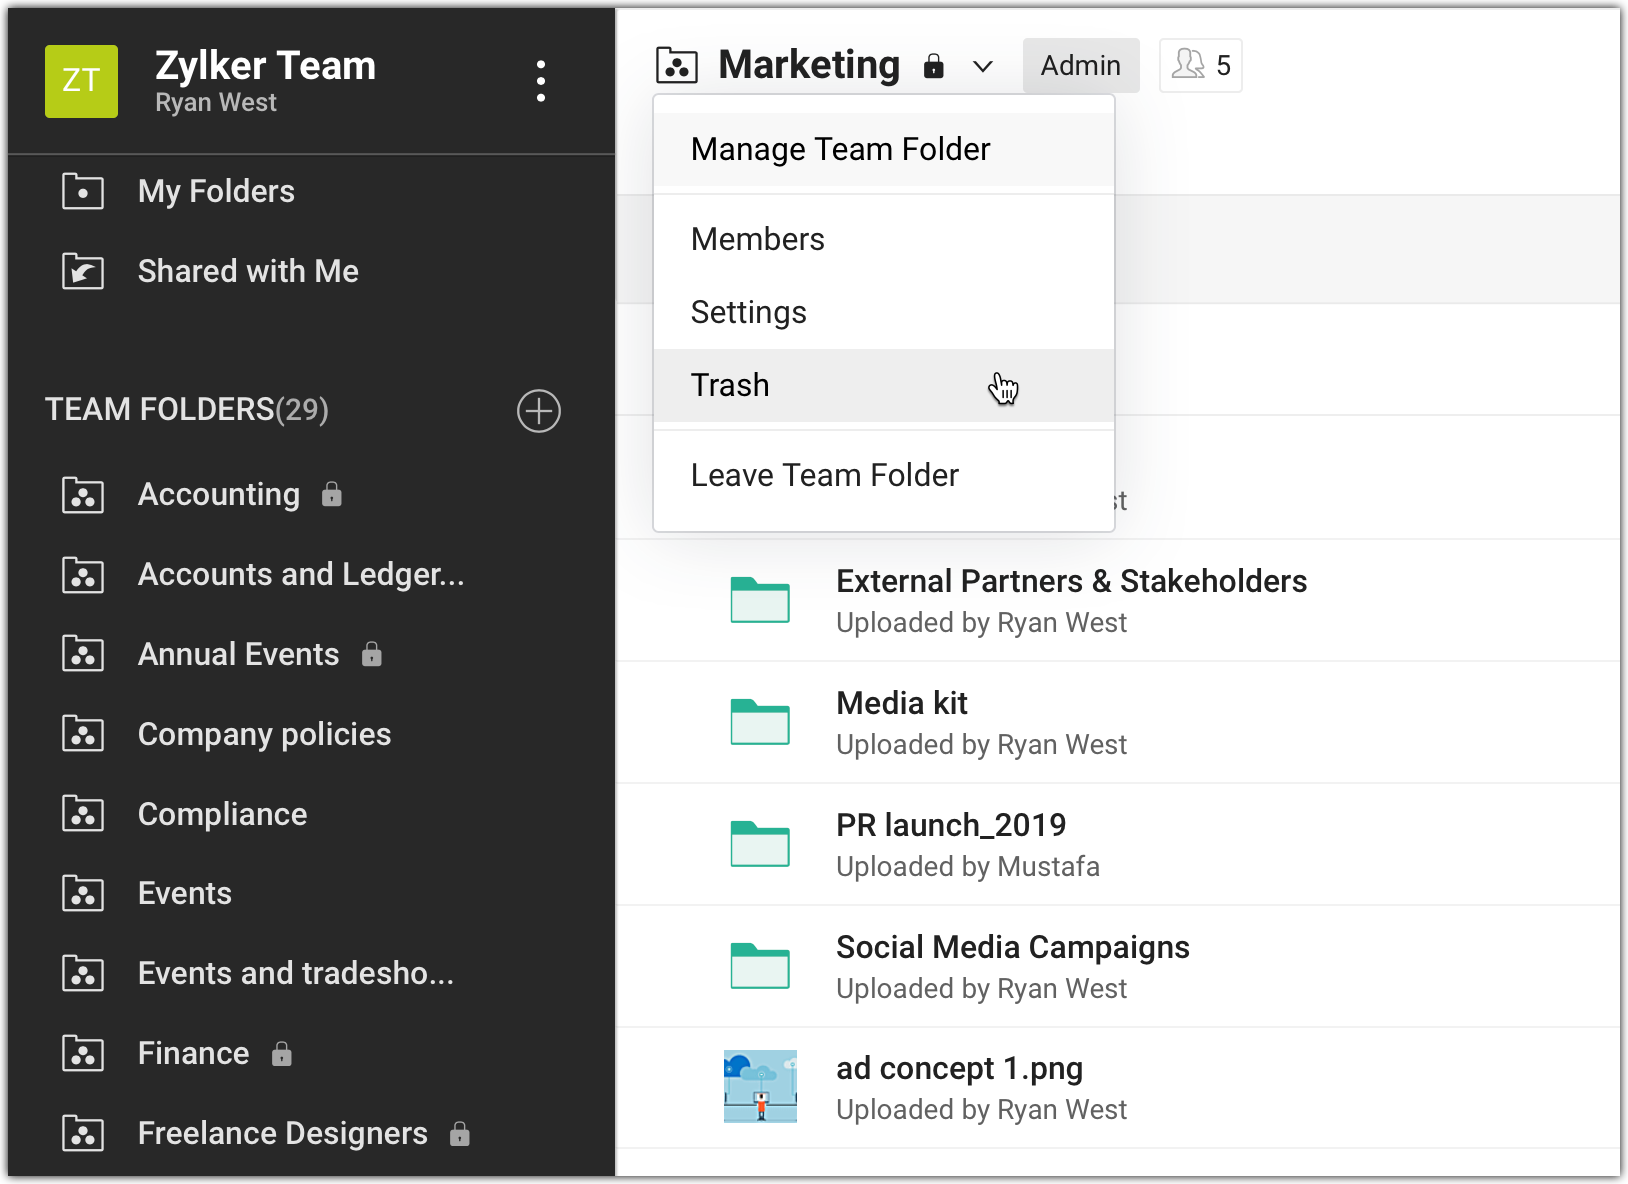
Task: Open ad concept 1.png thumbnail
Action: pos(760,1087)
